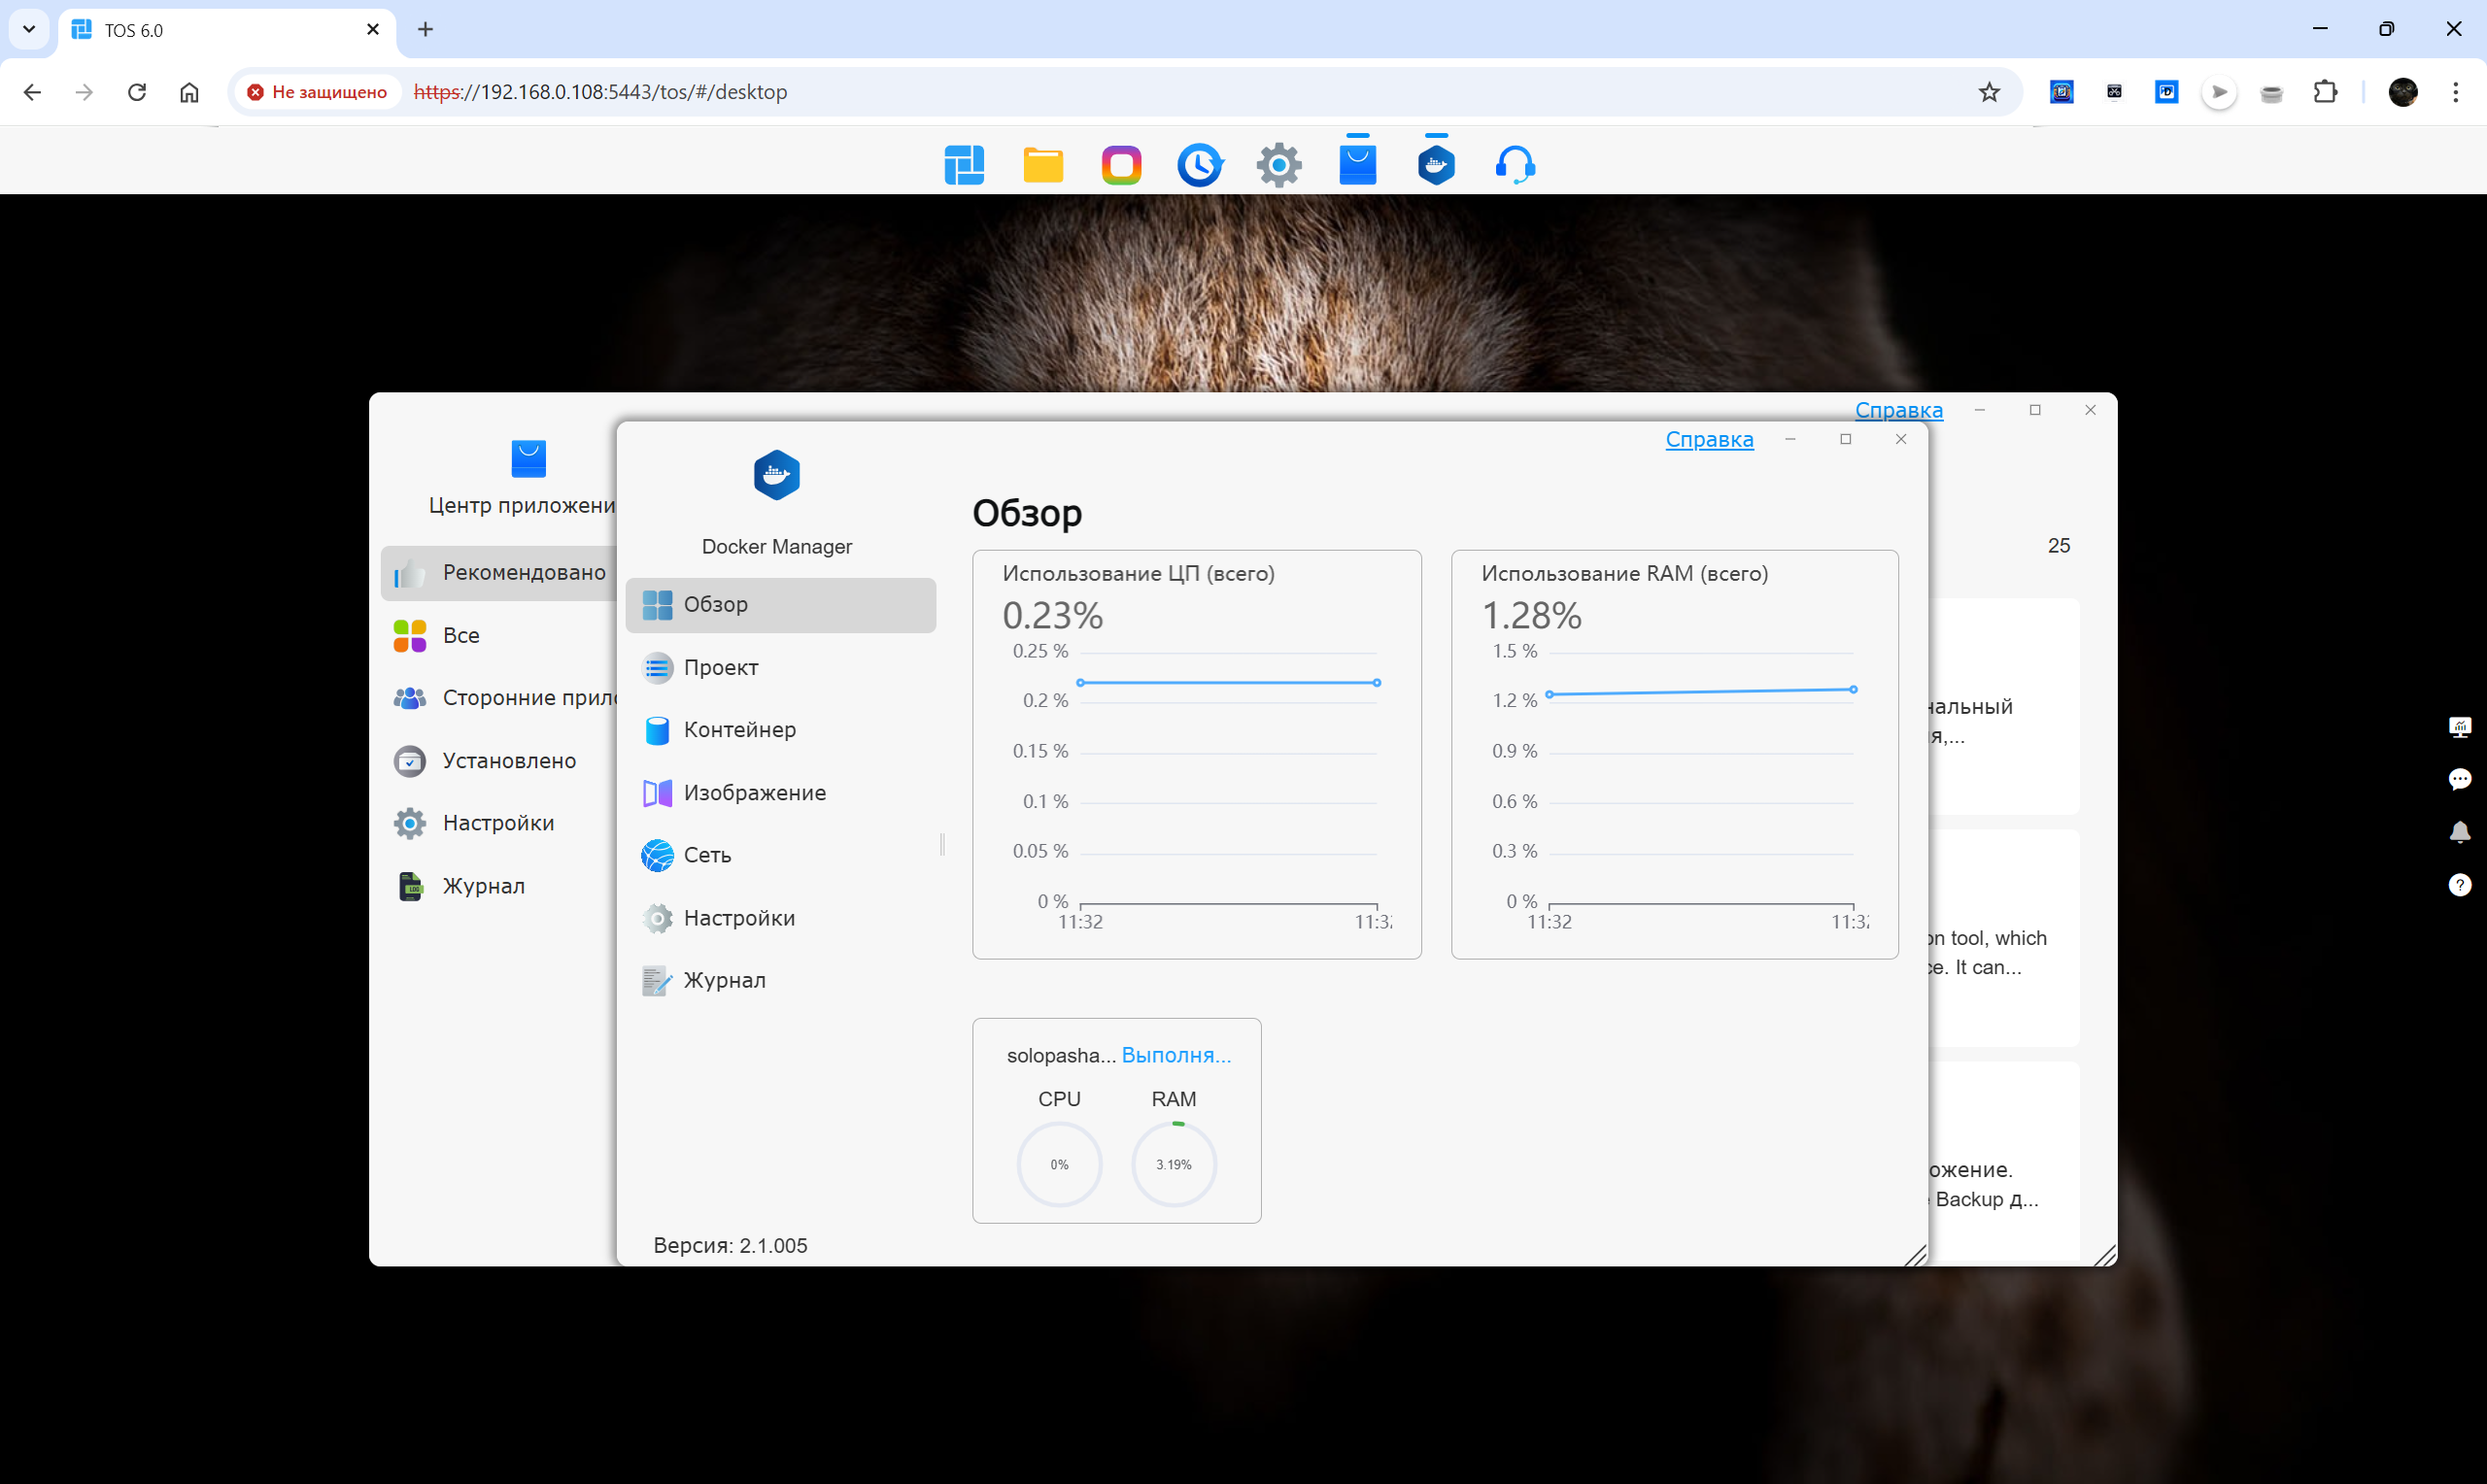
Task: Click the notification bell on right edge
Action: [2460, 832]
